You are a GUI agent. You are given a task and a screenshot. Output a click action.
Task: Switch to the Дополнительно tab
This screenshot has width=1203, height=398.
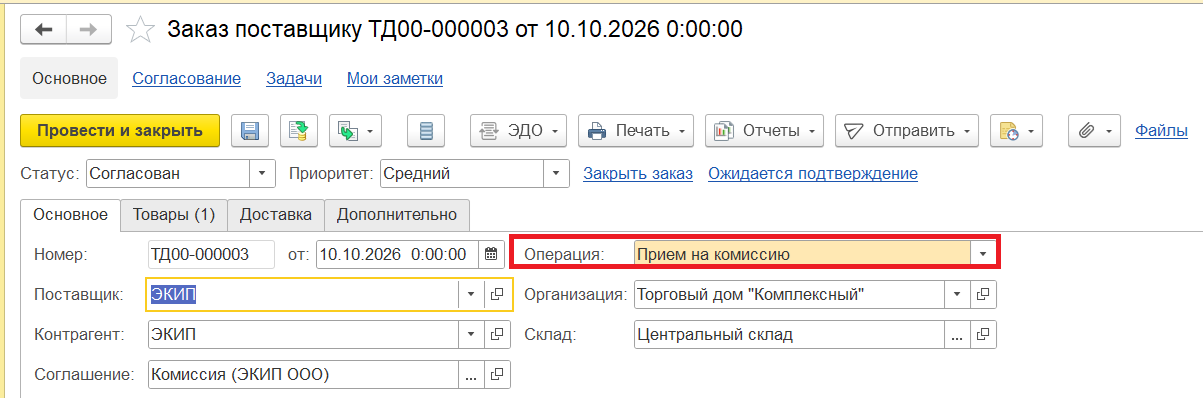pos(397,214)
